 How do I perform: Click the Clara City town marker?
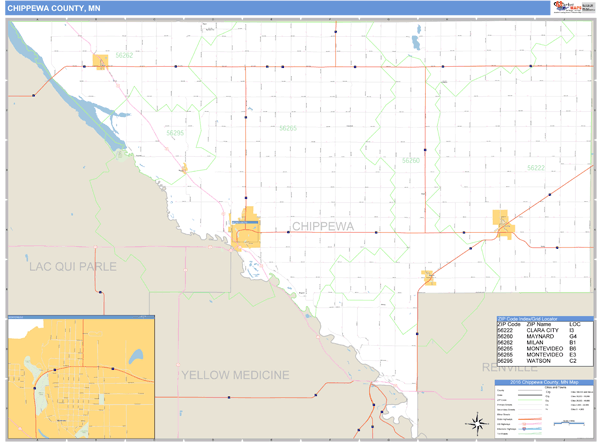click(x=506, y=229)
